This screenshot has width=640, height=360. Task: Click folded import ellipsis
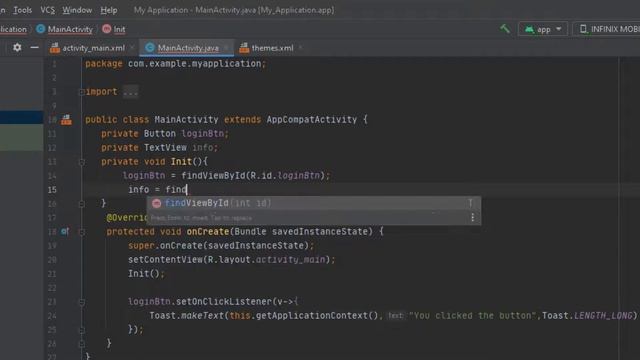pyautogui.click(x=131, y=92)
